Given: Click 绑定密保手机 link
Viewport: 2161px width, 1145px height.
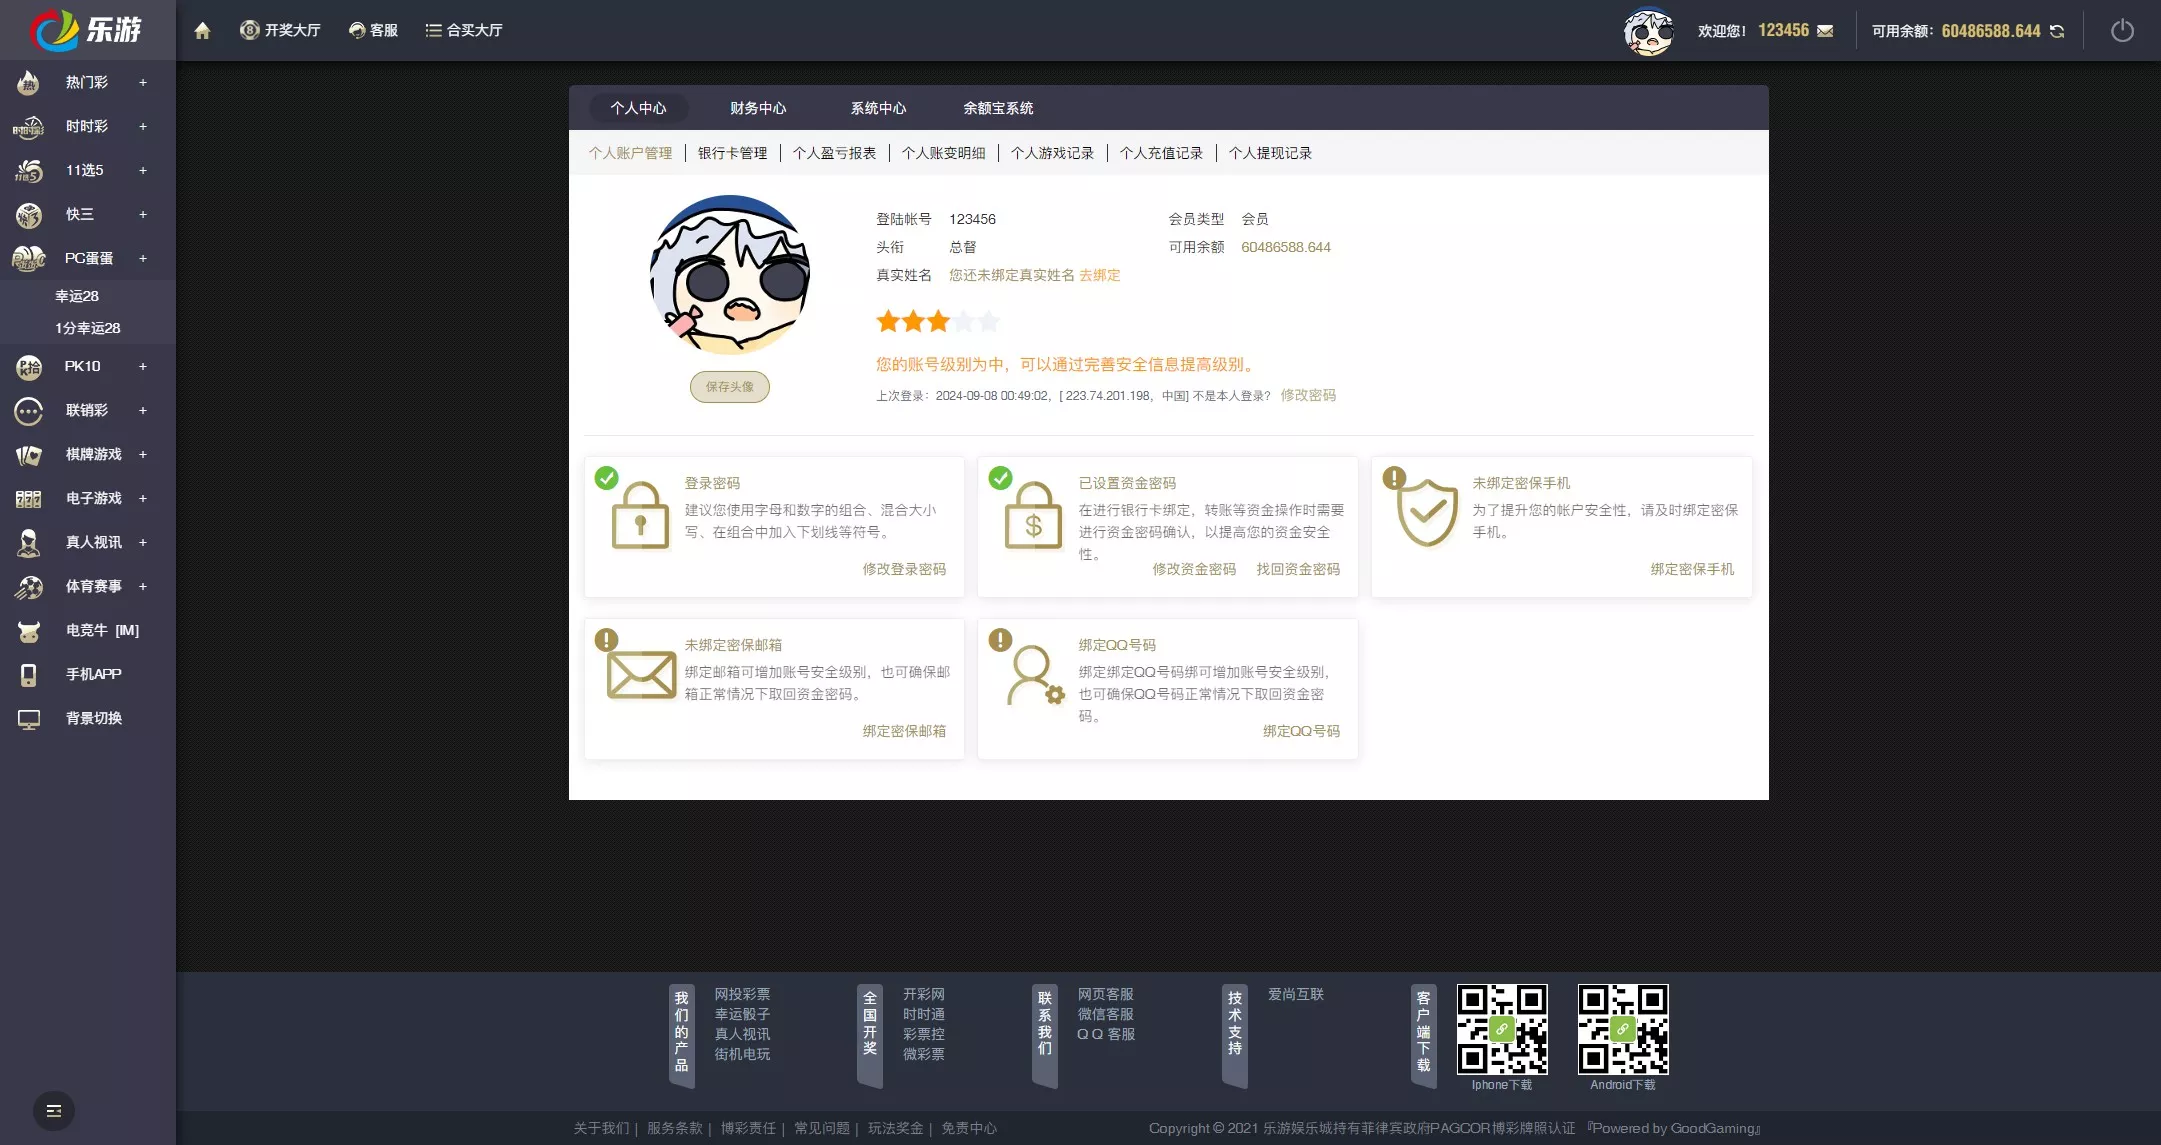Looking at the screenshot, I should [x=1691, y=569].
